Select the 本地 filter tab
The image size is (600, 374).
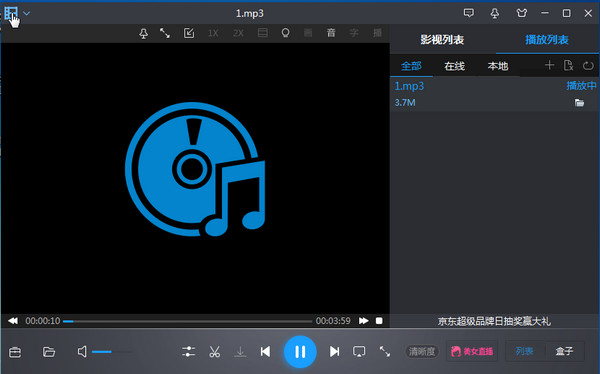pyautogui.click(x=498, y=66)
